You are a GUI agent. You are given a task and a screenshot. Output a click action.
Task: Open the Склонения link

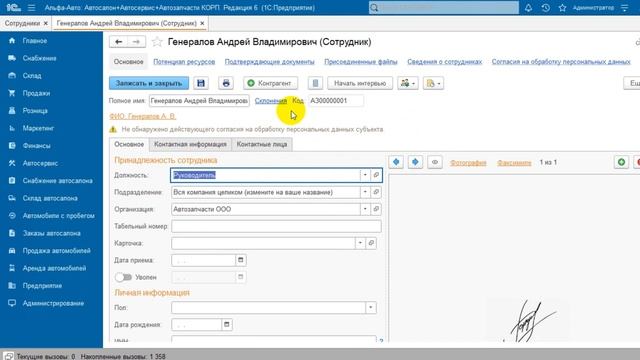(x=271, y=100)
